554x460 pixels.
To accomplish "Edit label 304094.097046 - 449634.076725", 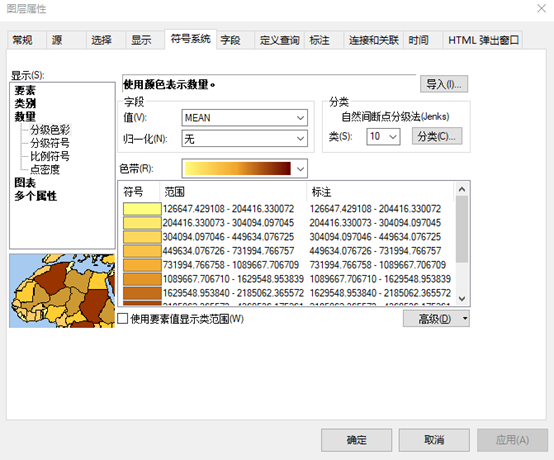I will click(375, 237).
